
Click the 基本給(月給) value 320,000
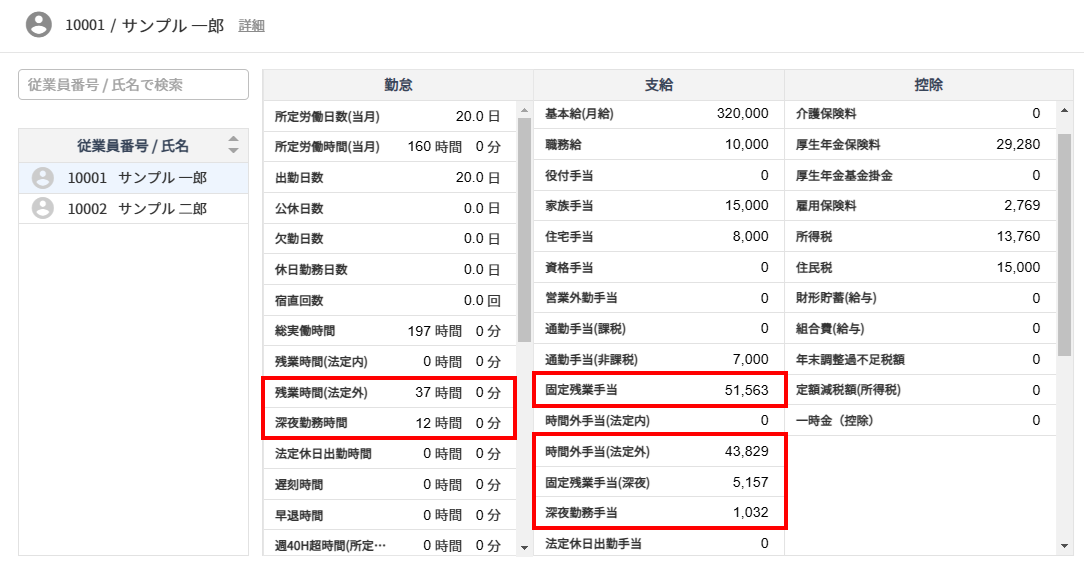tap(742, 113)
